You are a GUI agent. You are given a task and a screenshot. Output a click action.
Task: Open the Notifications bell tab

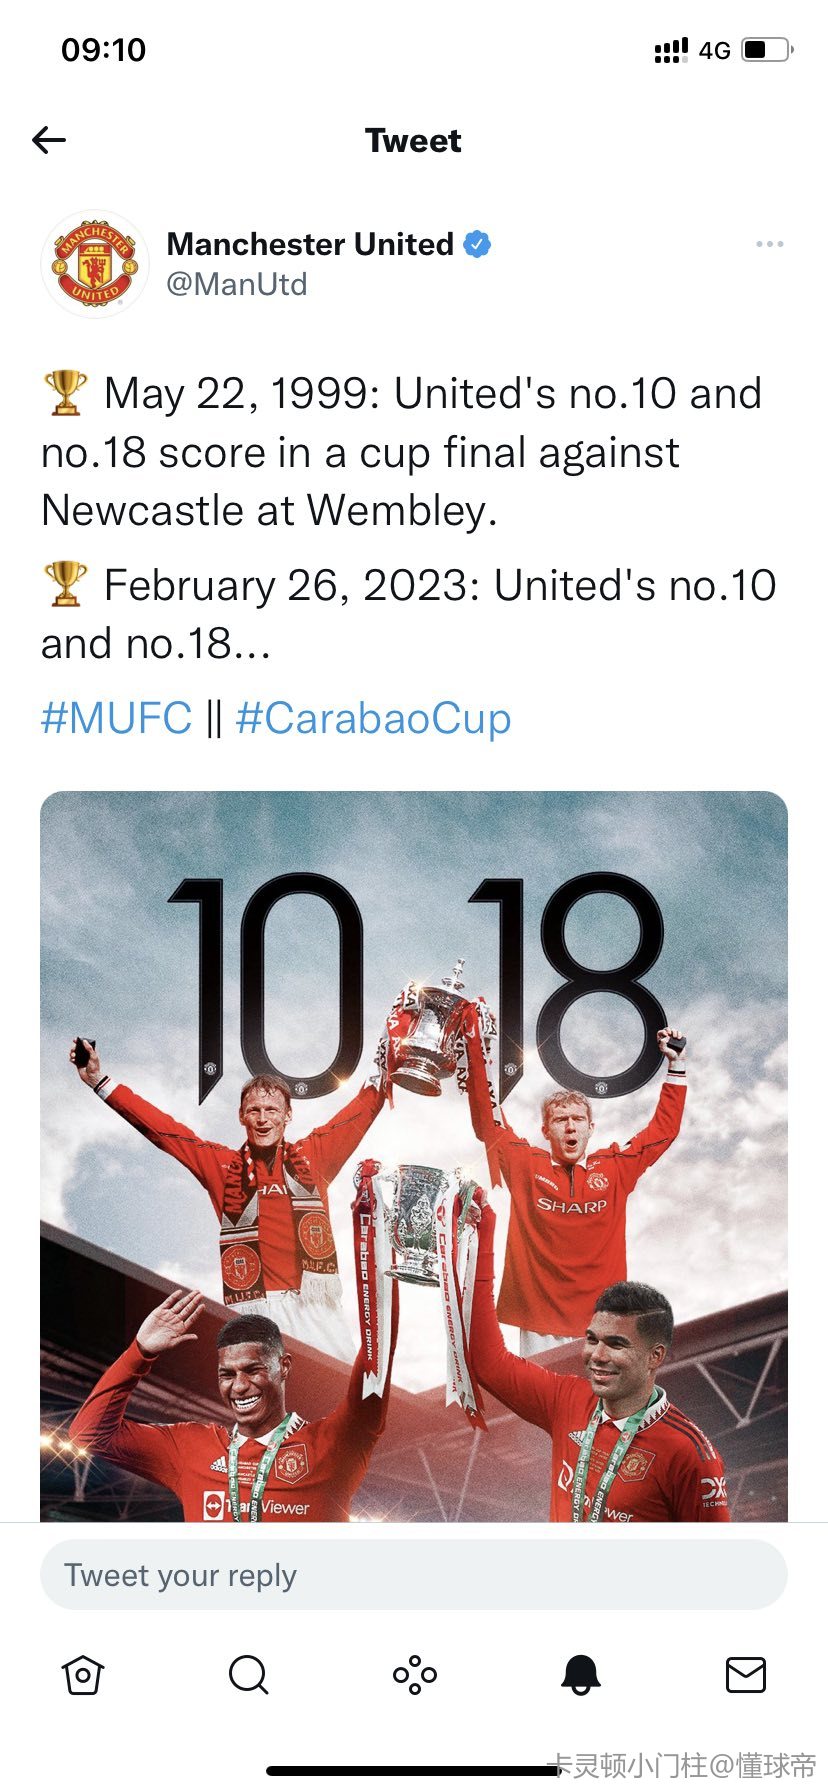pyautogui.click(x=580, y=1674)
